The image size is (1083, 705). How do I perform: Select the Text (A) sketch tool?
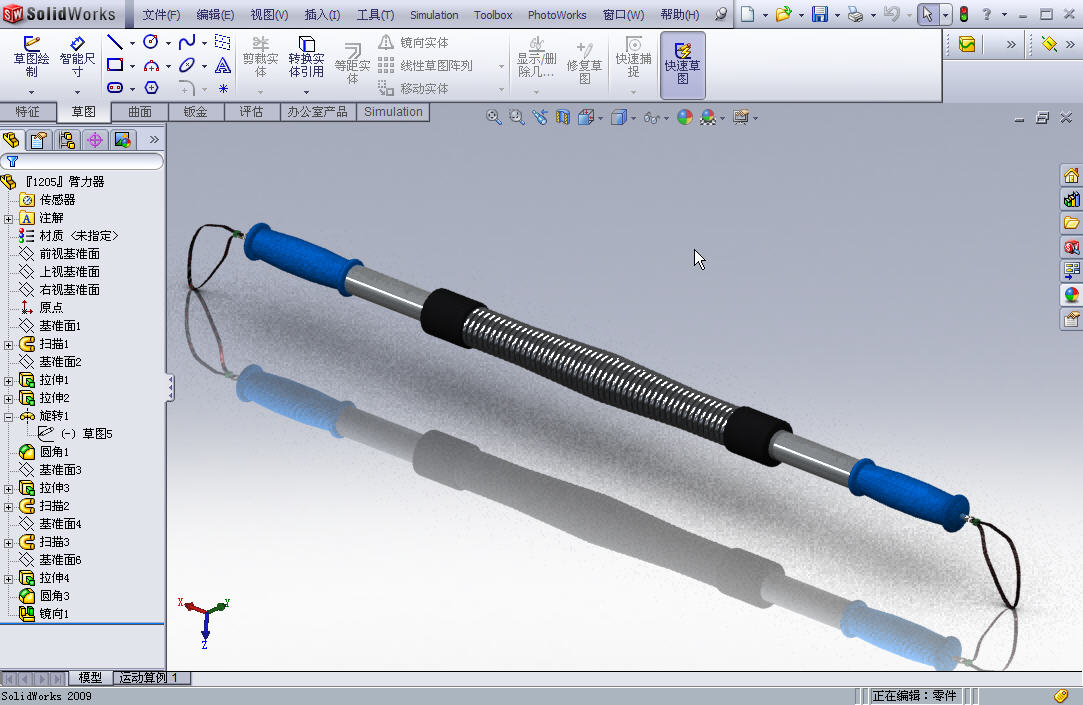pyautogui.click(x=222, y=66)
